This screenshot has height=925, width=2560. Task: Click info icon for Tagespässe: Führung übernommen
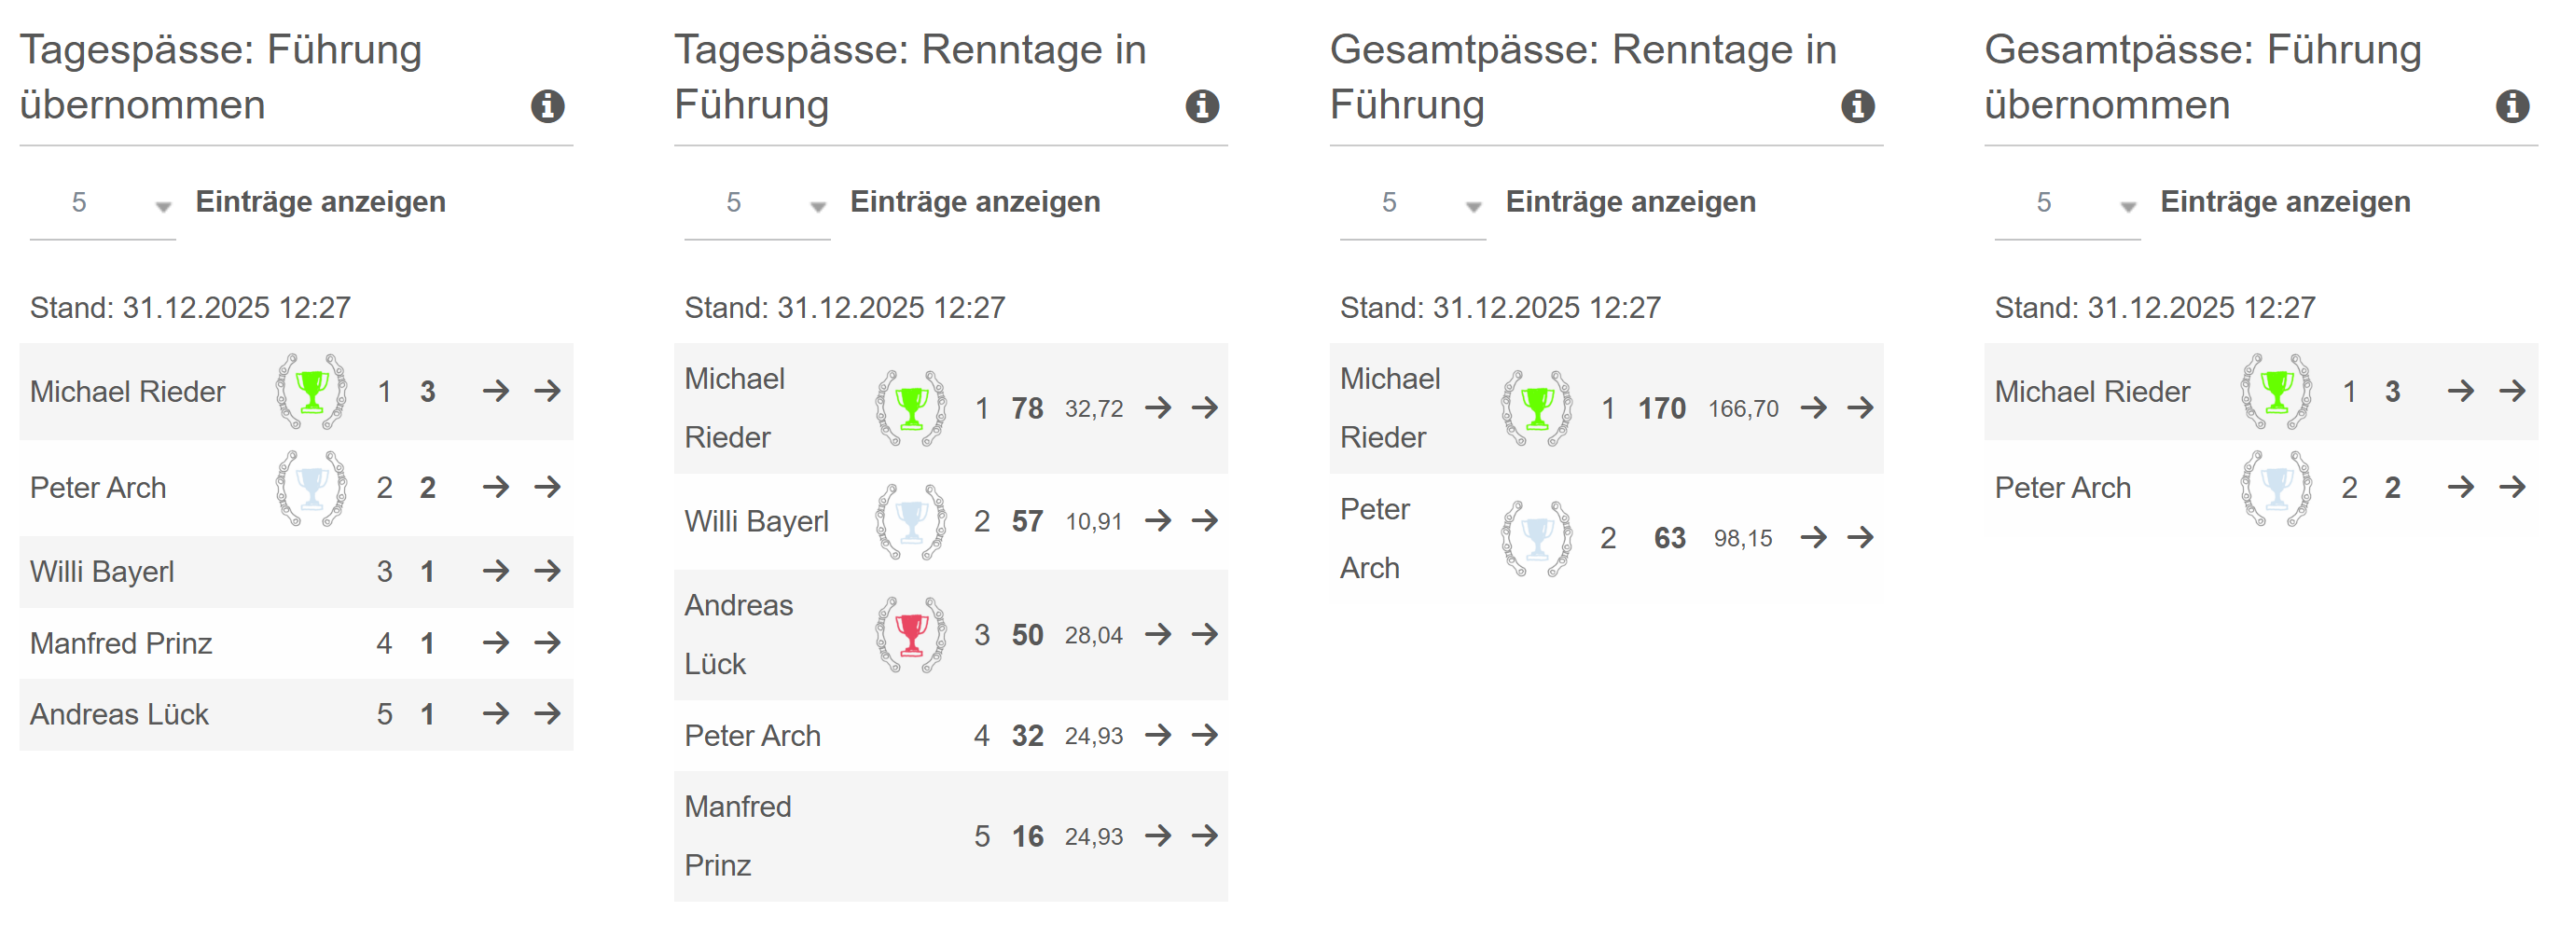[547, 105]
